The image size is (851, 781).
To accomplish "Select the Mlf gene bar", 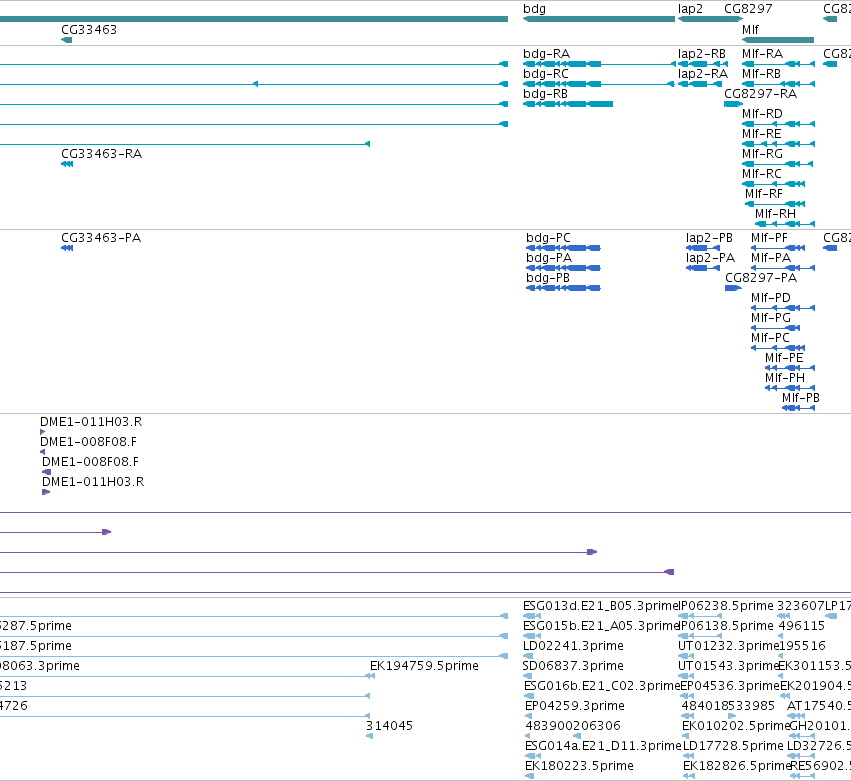I will pyautogui.click(x=778, y=40).
